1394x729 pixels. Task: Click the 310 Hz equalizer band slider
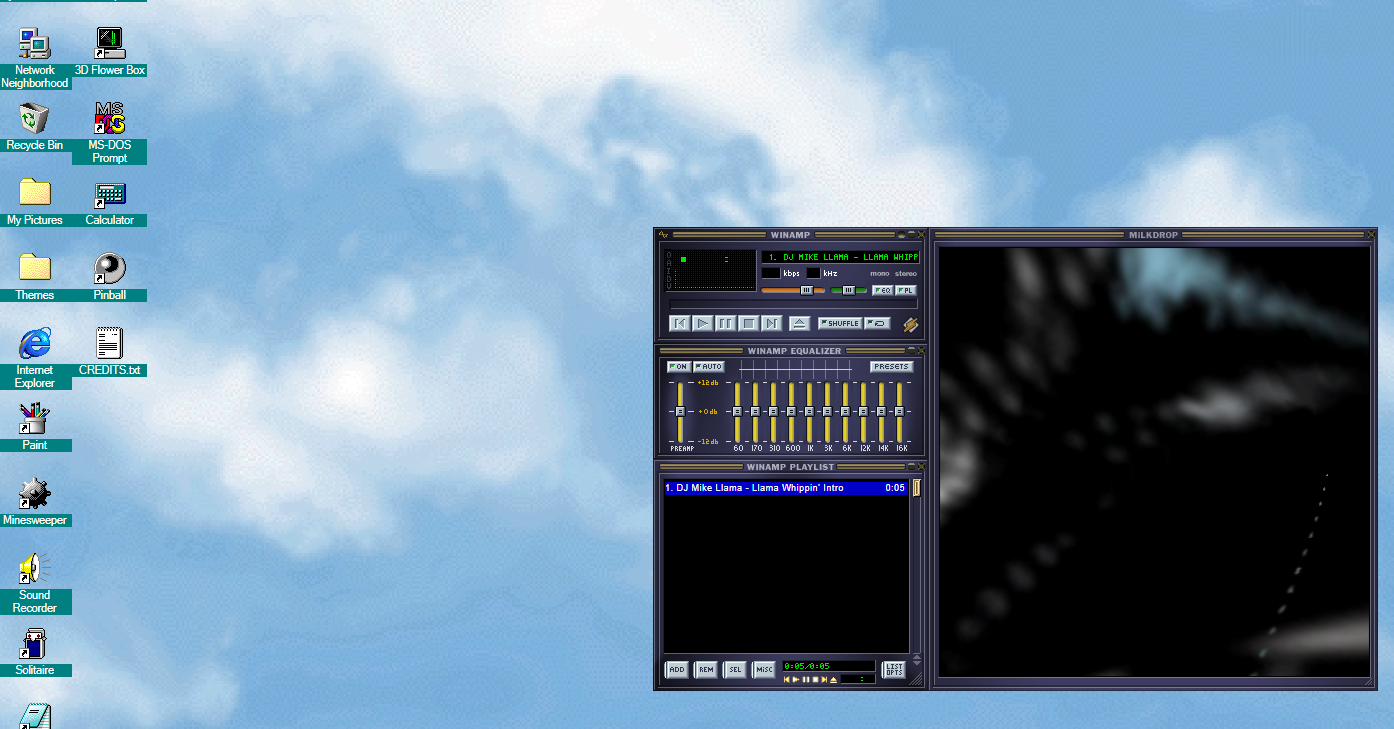[x=774, y=411]
